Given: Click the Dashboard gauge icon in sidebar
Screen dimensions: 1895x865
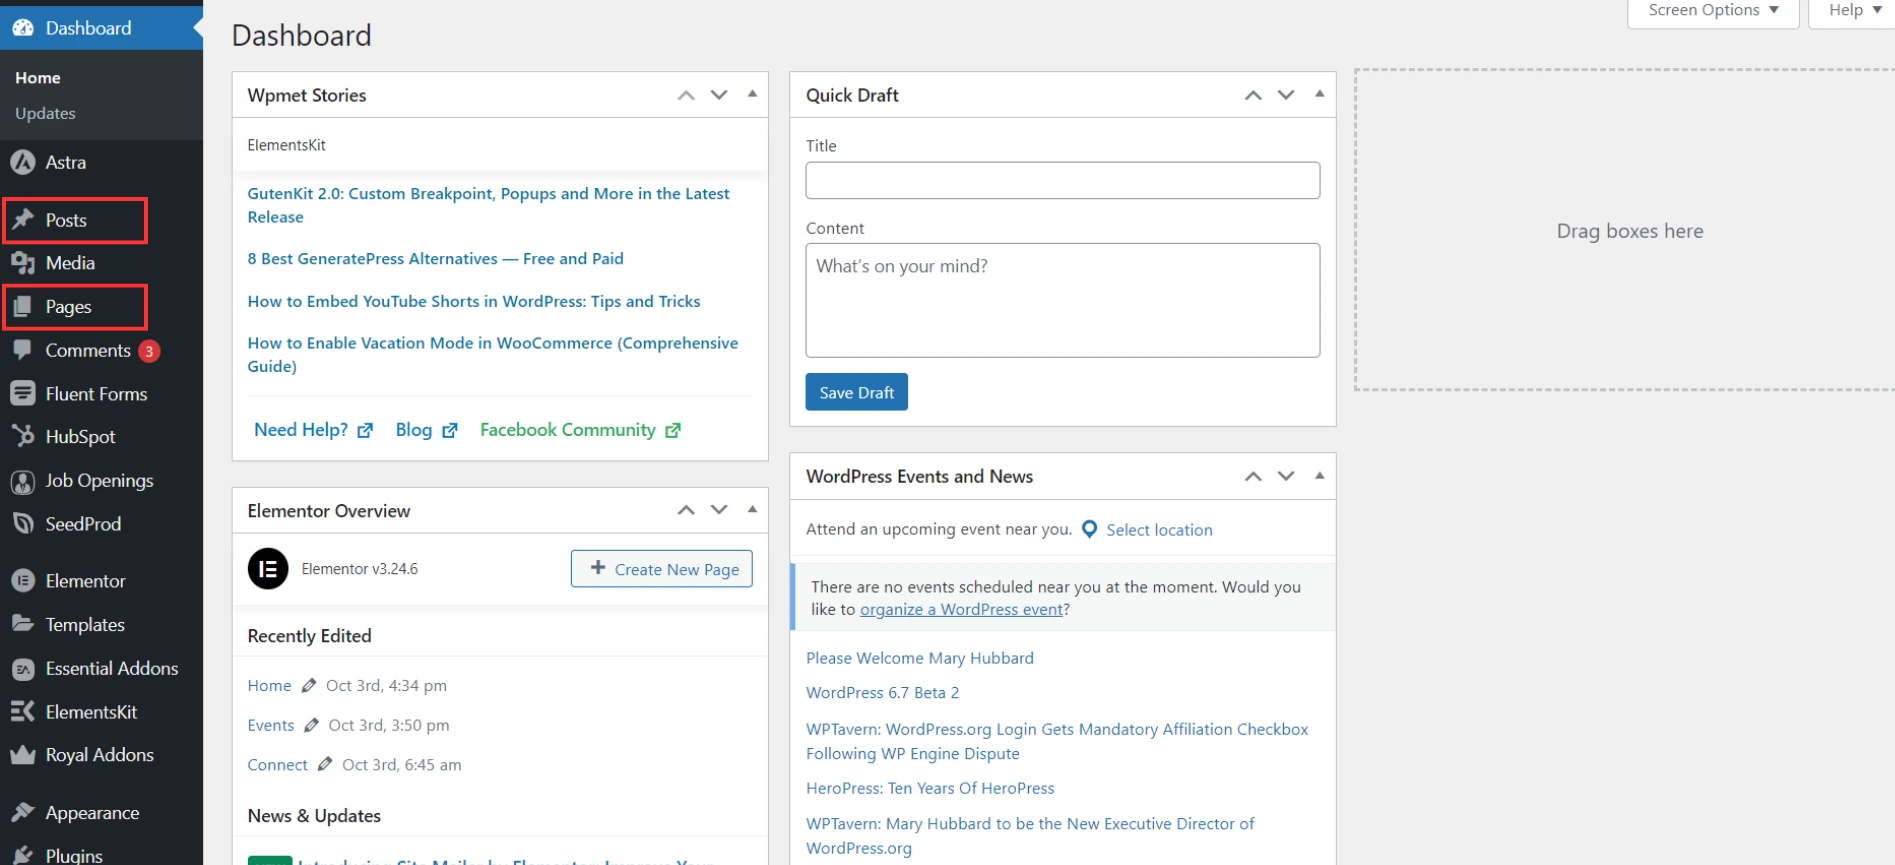Looking at the screenshot, I should coord(23,28).
